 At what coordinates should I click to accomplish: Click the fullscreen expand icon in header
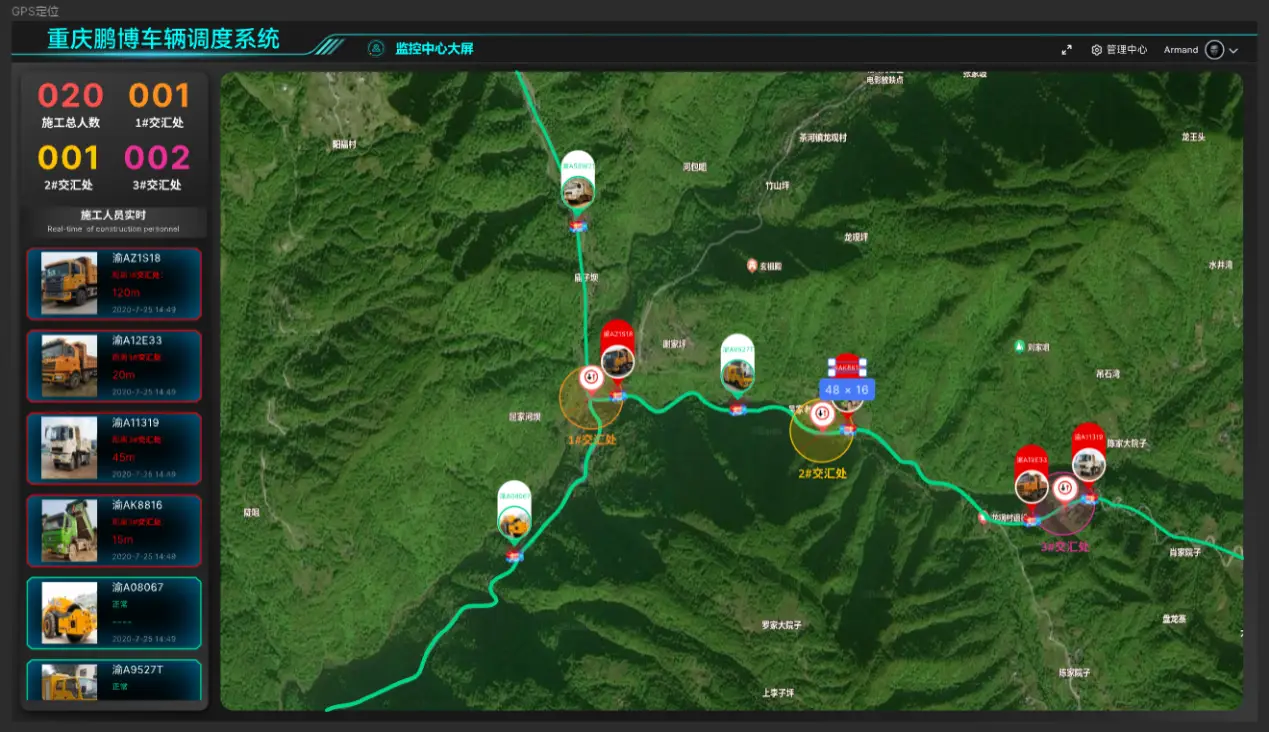point(1066,50)
